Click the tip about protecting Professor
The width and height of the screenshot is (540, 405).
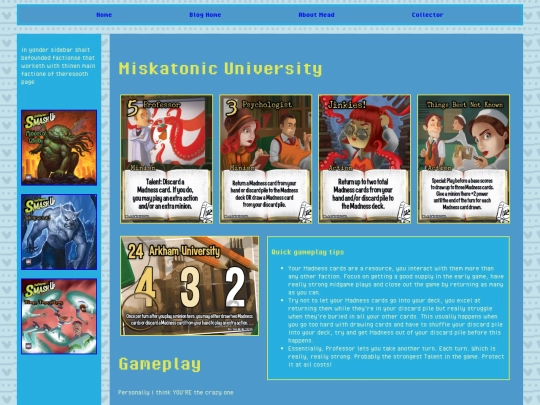(396, 356)
